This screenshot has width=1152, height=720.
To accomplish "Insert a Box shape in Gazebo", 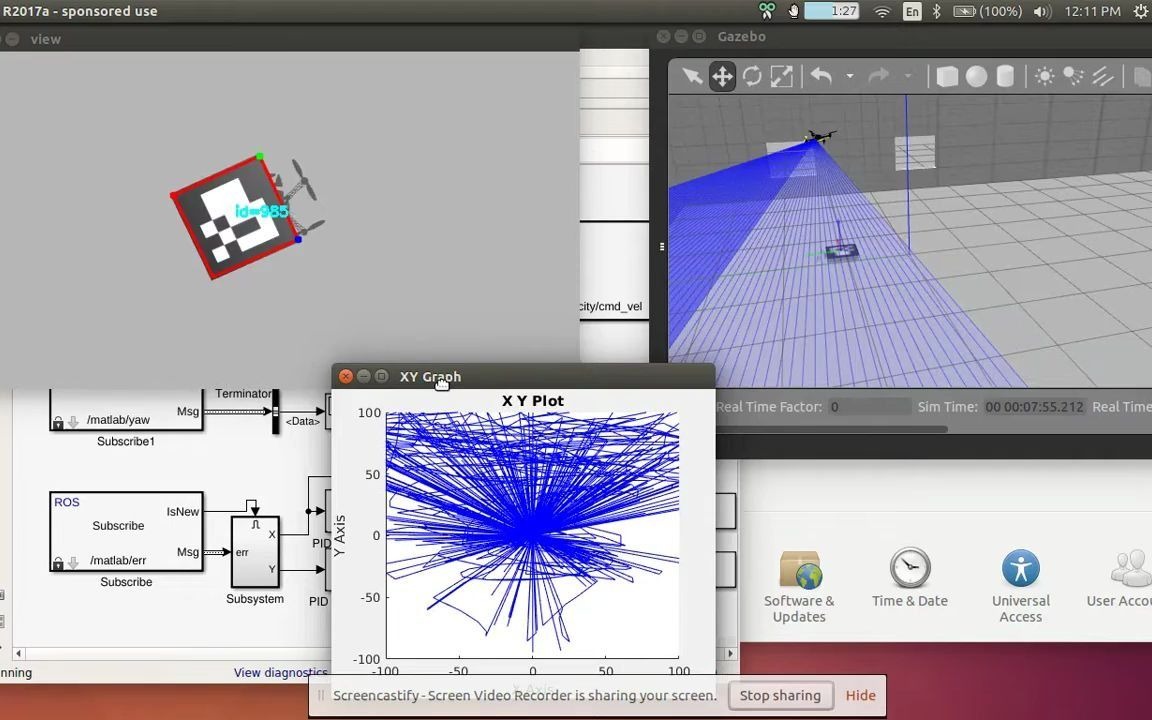I will tap(946, 76).
